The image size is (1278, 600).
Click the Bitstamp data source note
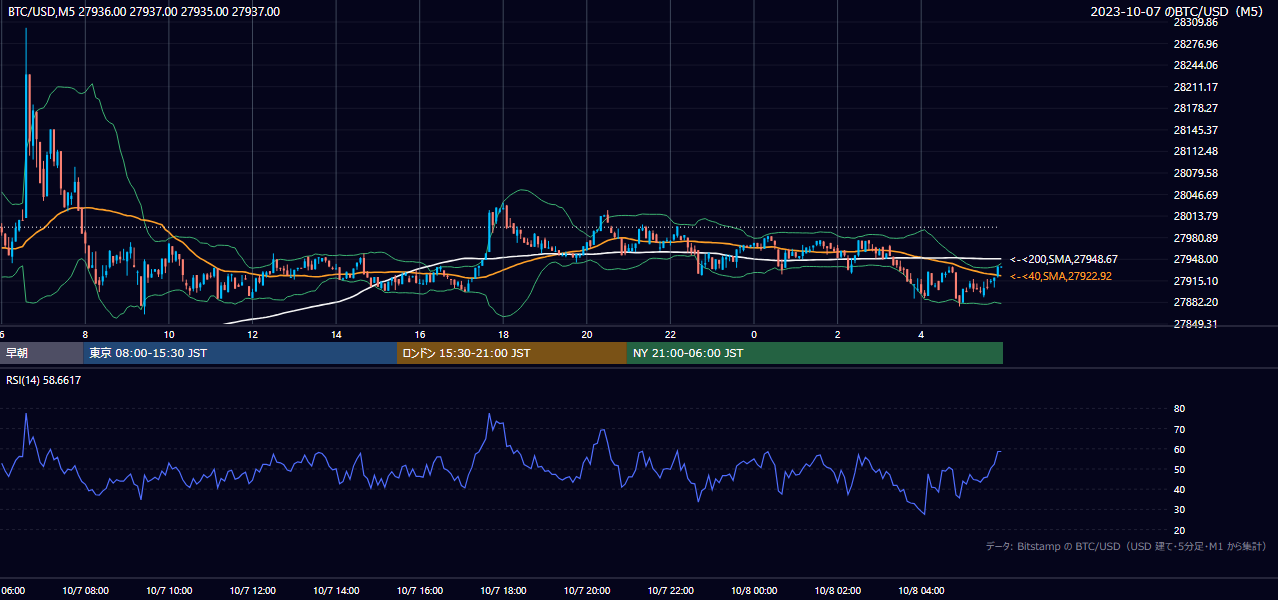click(1126, 546)
